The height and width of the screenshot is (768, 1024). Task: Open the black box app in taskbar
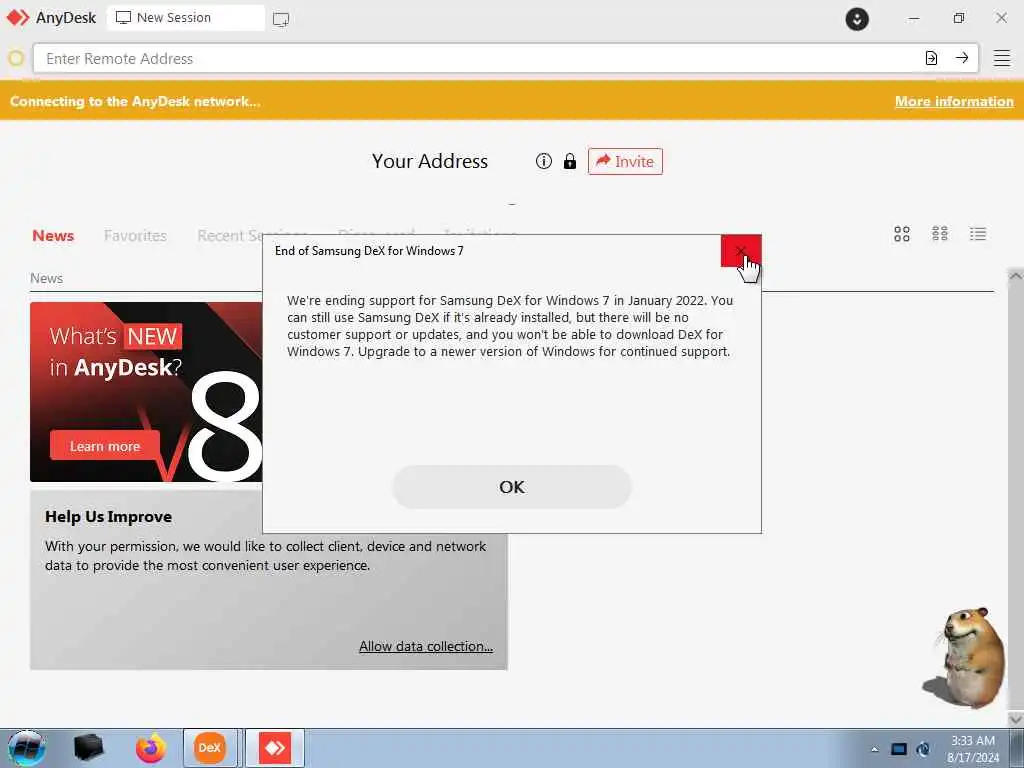[x=88, y=748]
